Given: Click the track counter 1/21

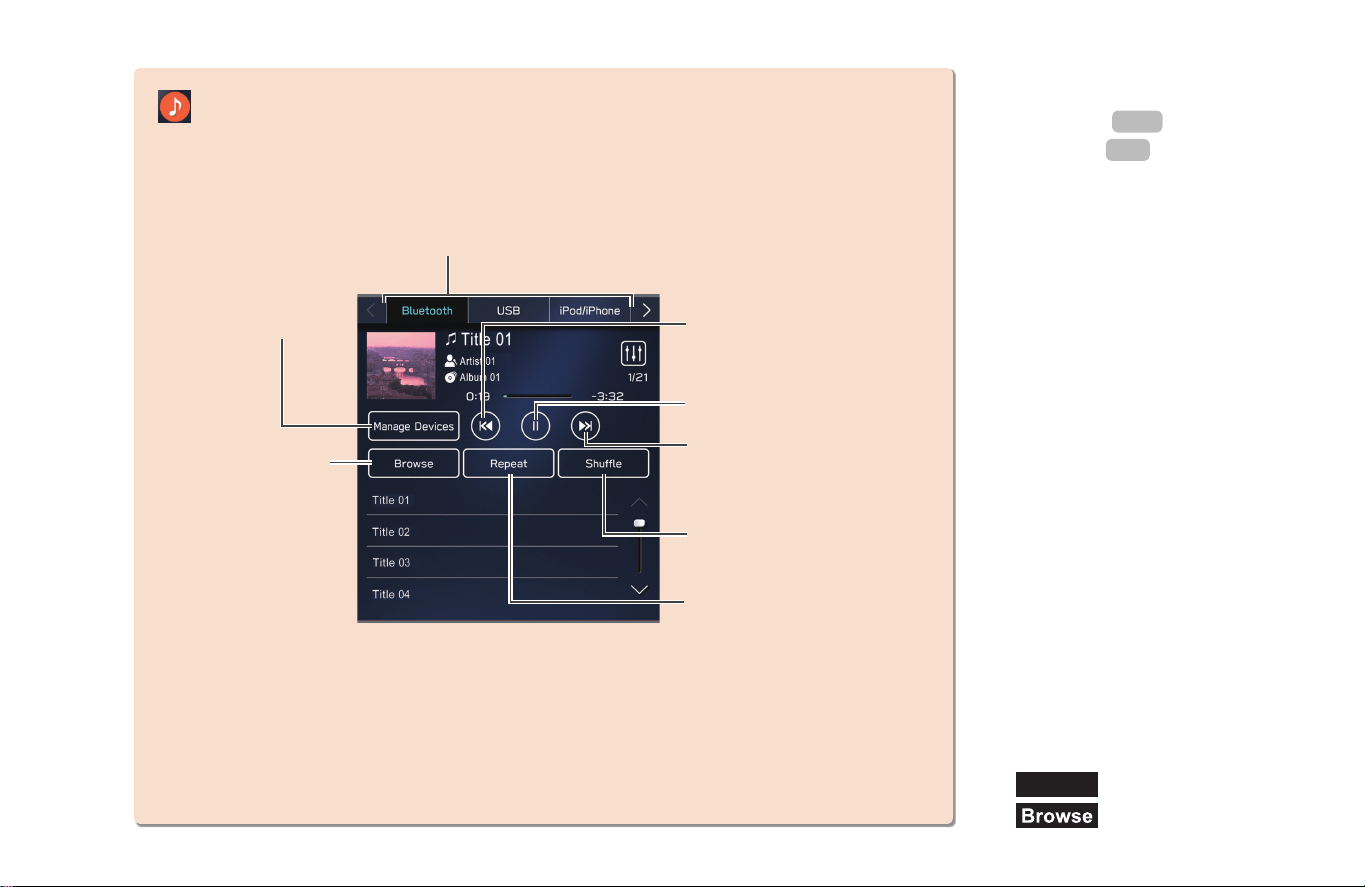Looking at the screenshot, I should [x=637, y=379].
